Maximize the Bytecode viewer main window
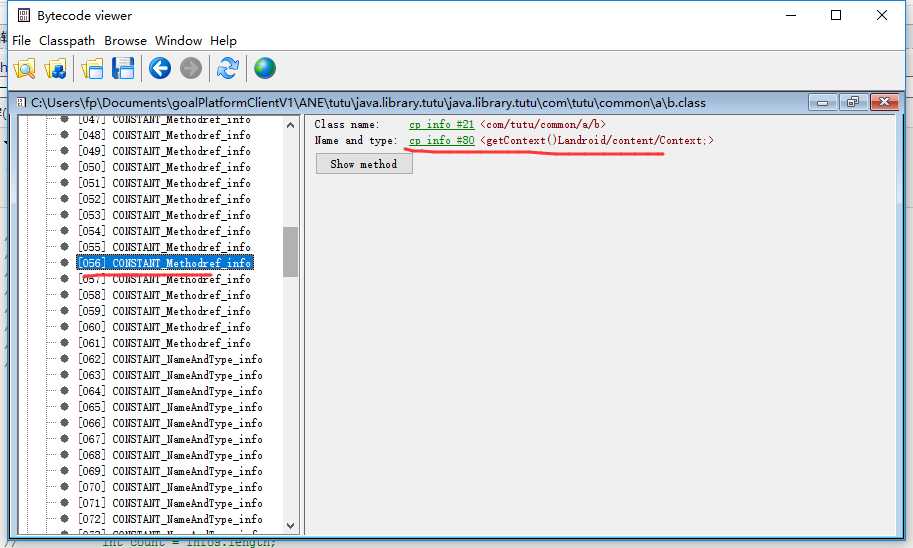This screenshot has height=548, width=913. coord(836,15)
